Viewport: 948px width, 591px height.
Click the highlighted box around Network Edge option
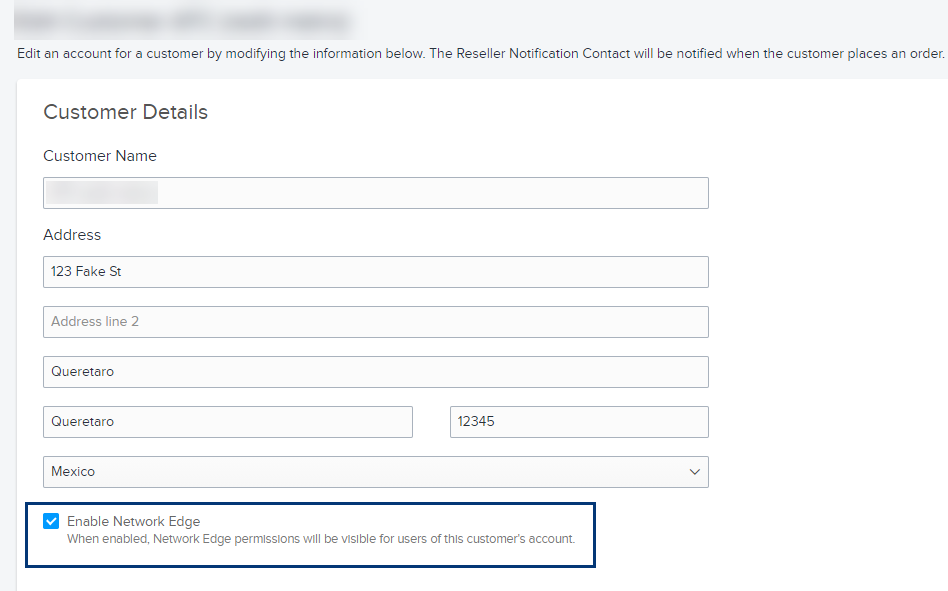click(x=310, y=535)
